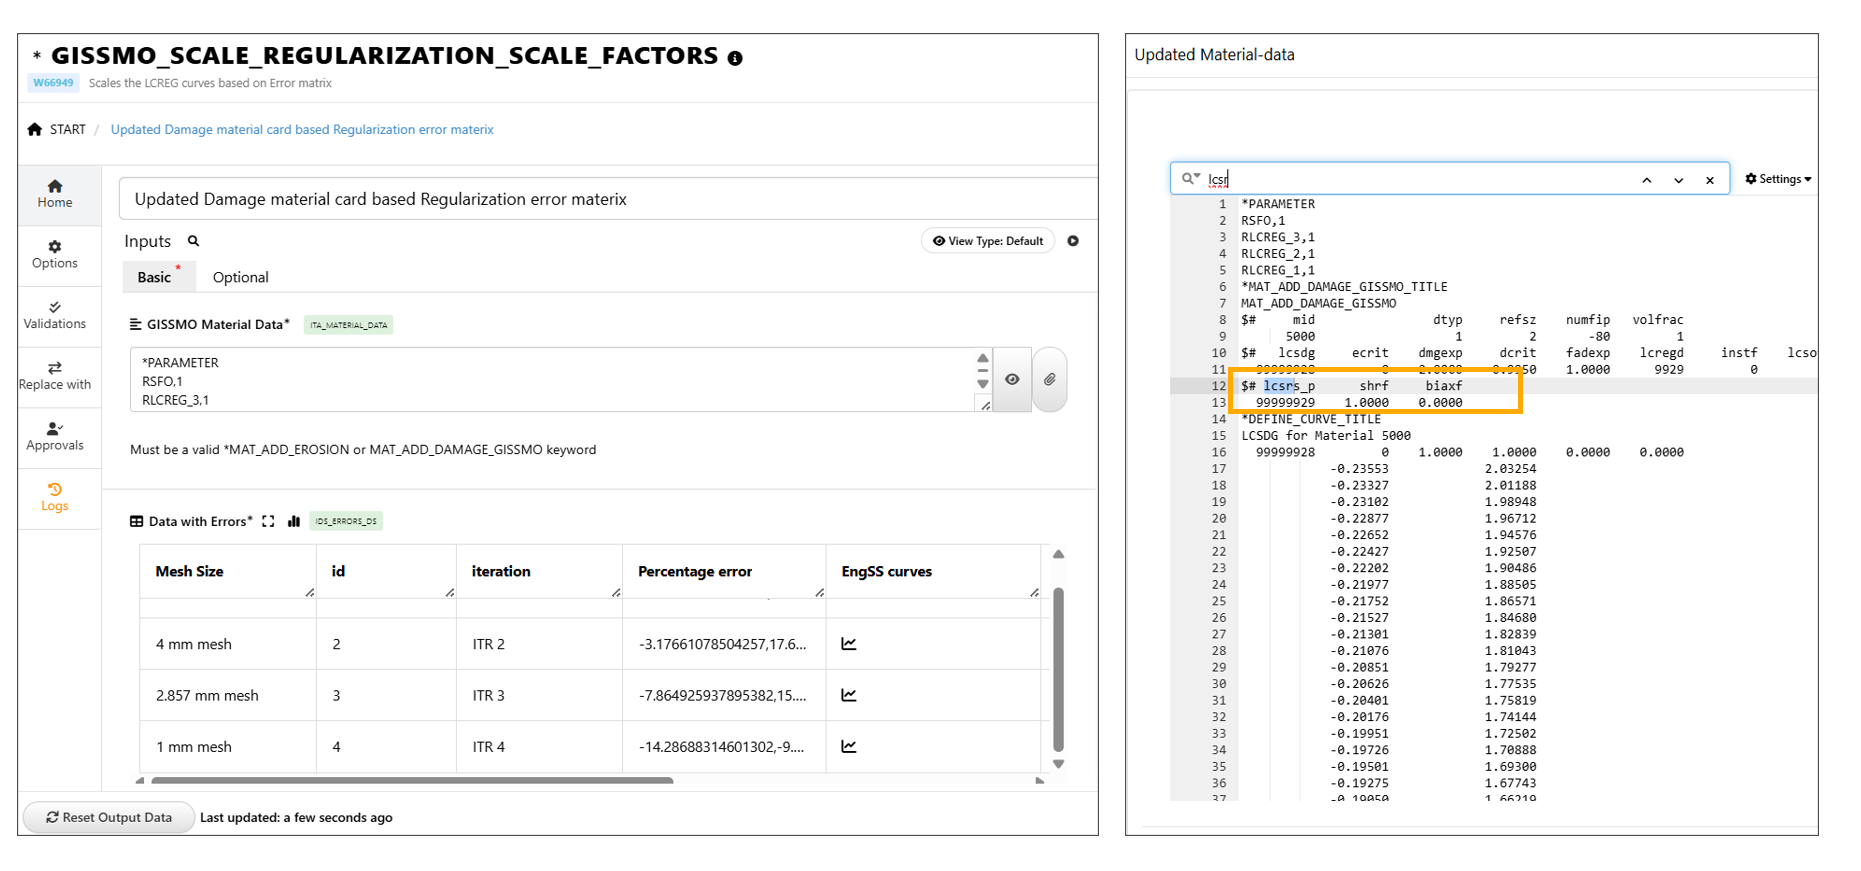
Task: Jump to previous search match arrow
Action: click(1646, 180)
